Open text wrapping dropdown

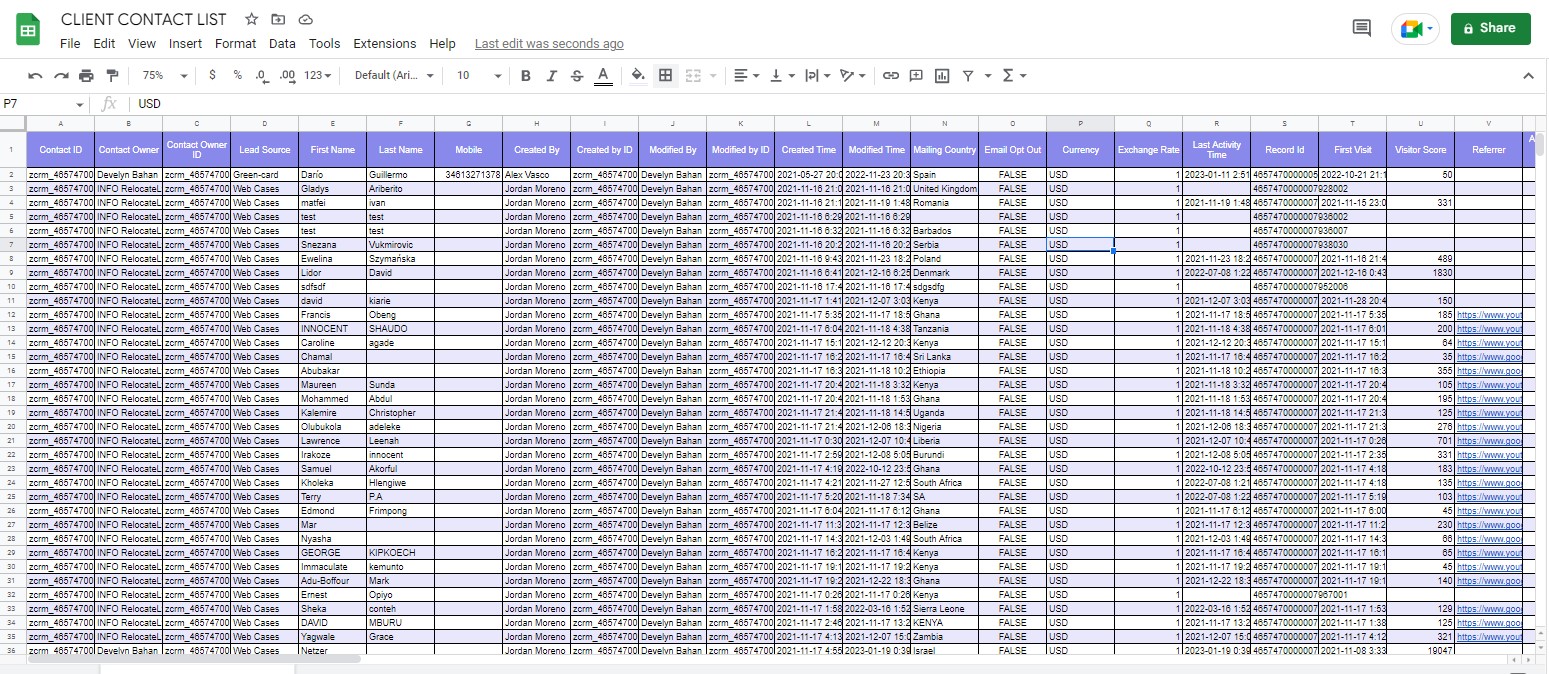click(817, 76)
